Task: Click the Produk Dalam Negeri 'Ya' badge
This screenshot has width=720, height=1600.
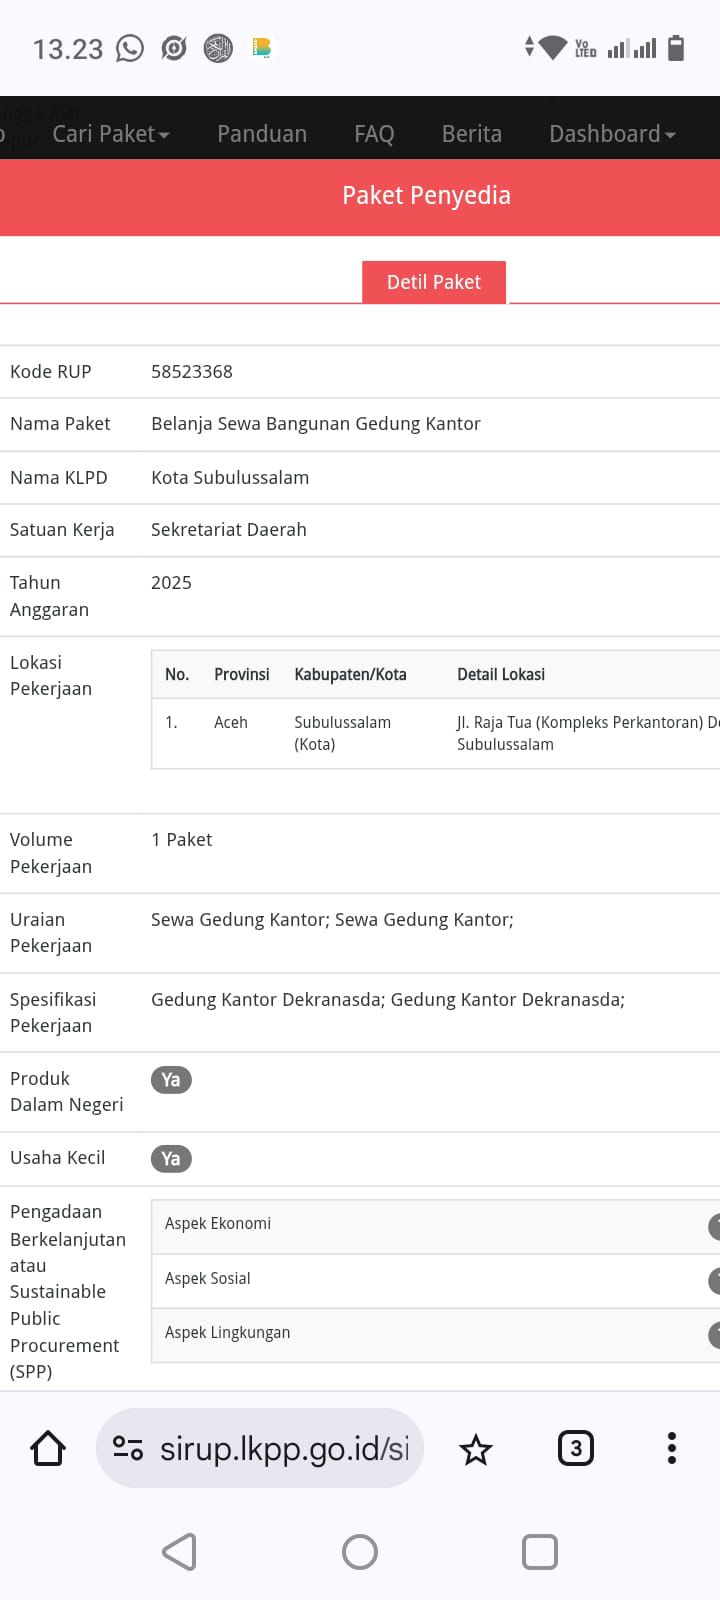Action: (171, 1080)
